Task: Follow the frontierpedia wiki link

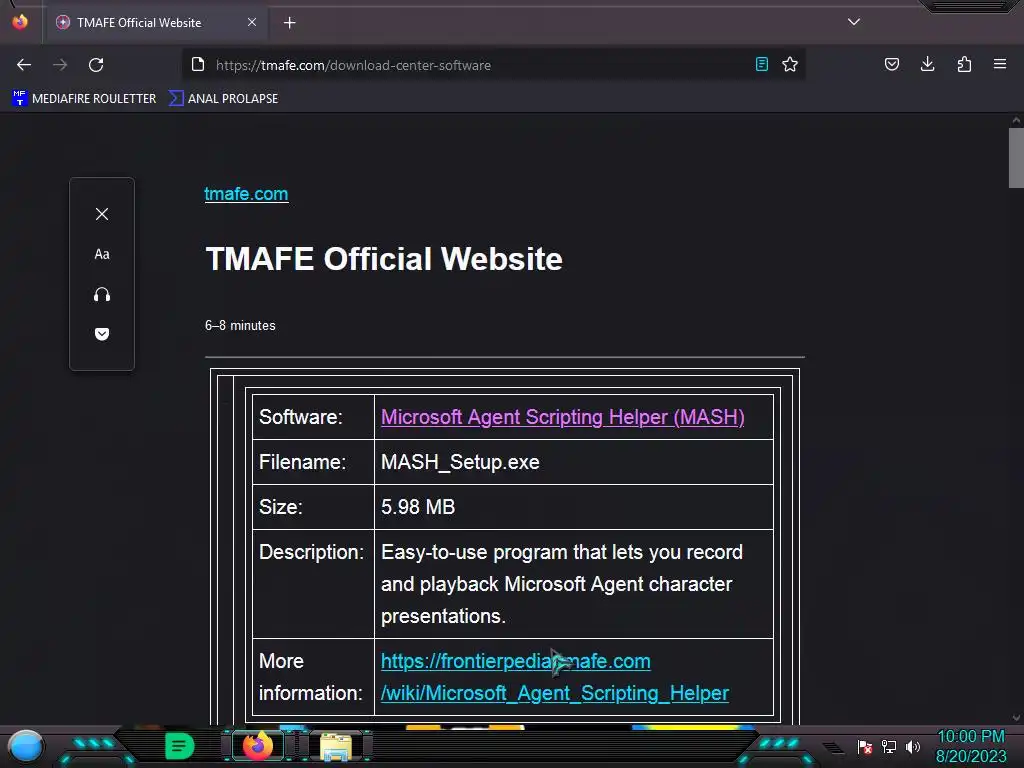Action: coord(554,677)
